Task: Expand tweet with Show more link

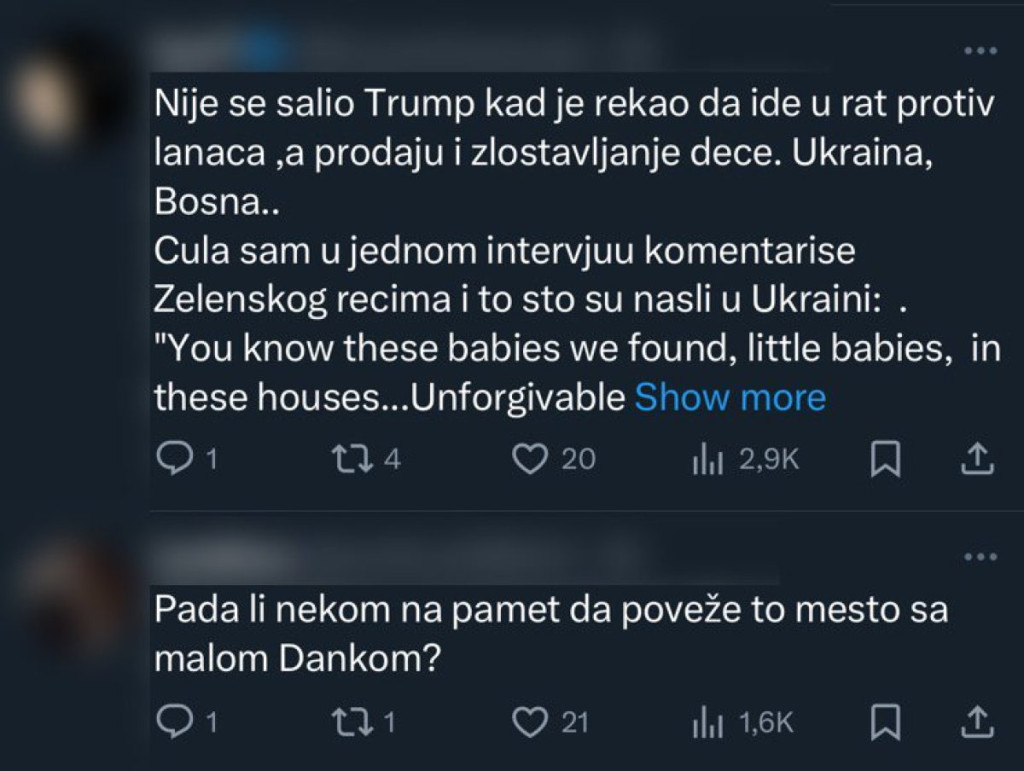Action: [x=730, y=398]
